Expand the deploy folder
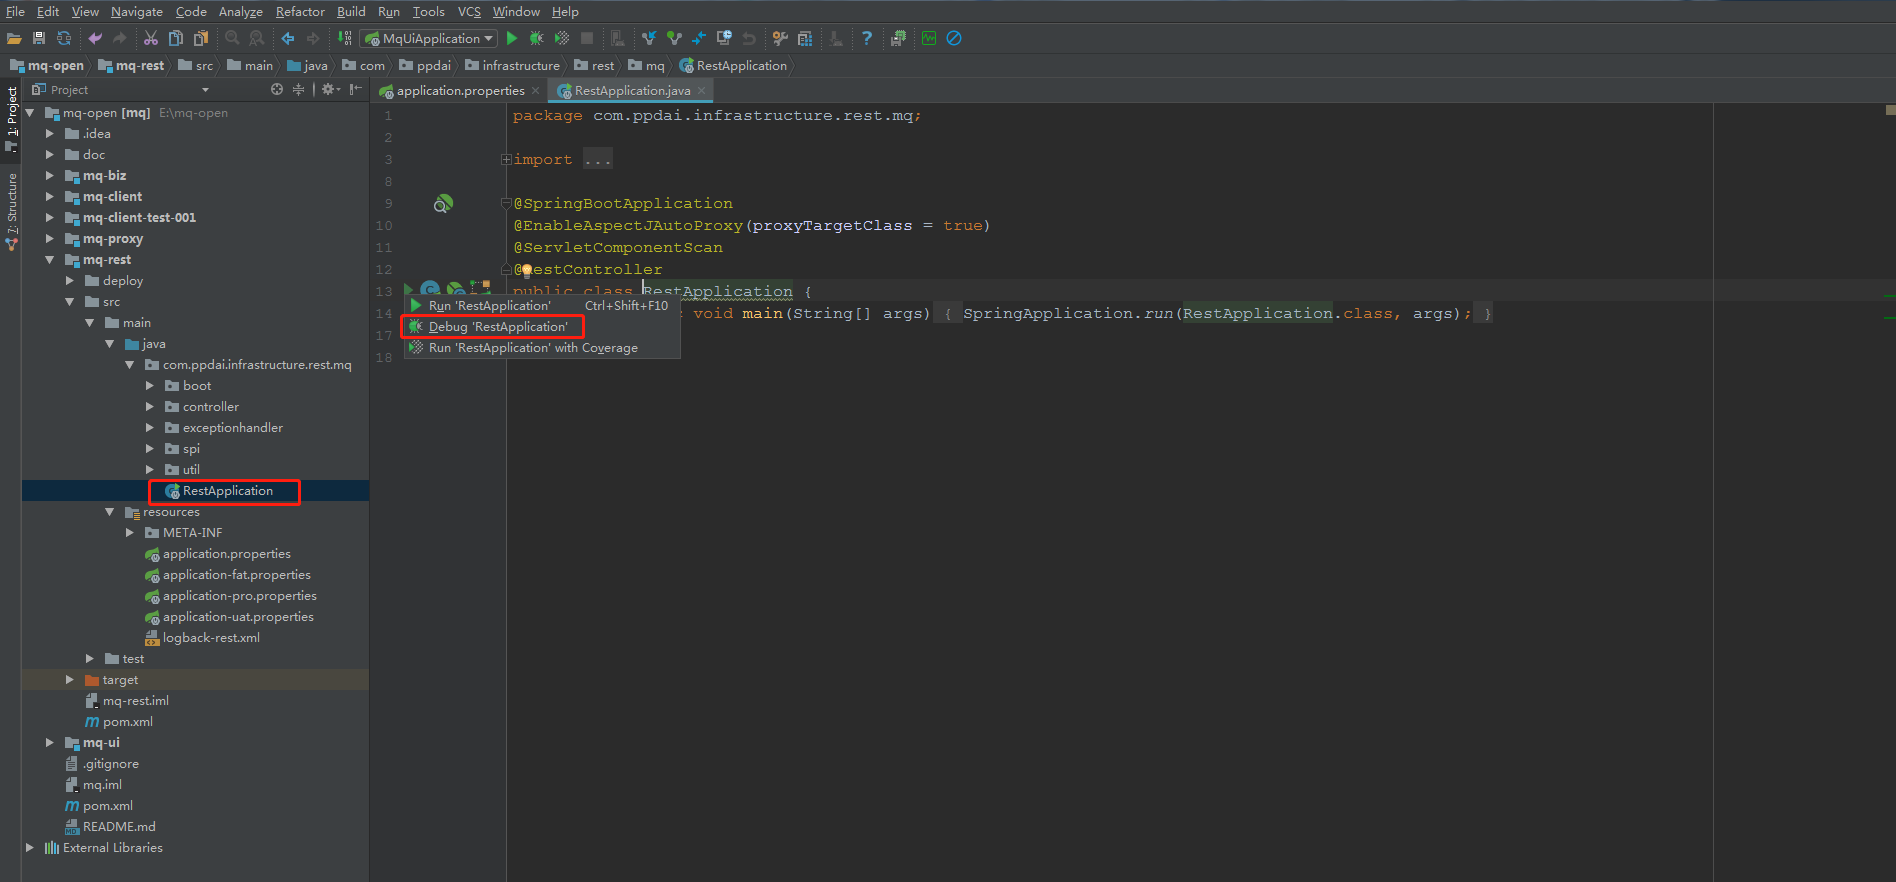This screenshot has height=882, width=1896. coord(70,281)
